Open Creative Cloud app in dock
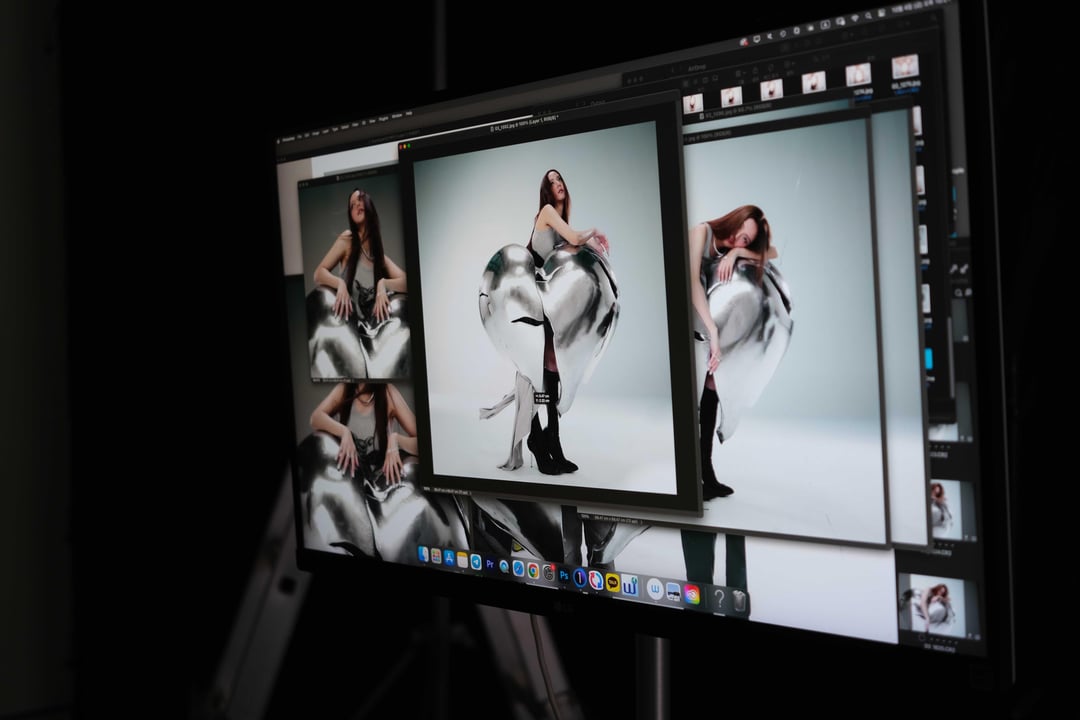 pos(691,594)
